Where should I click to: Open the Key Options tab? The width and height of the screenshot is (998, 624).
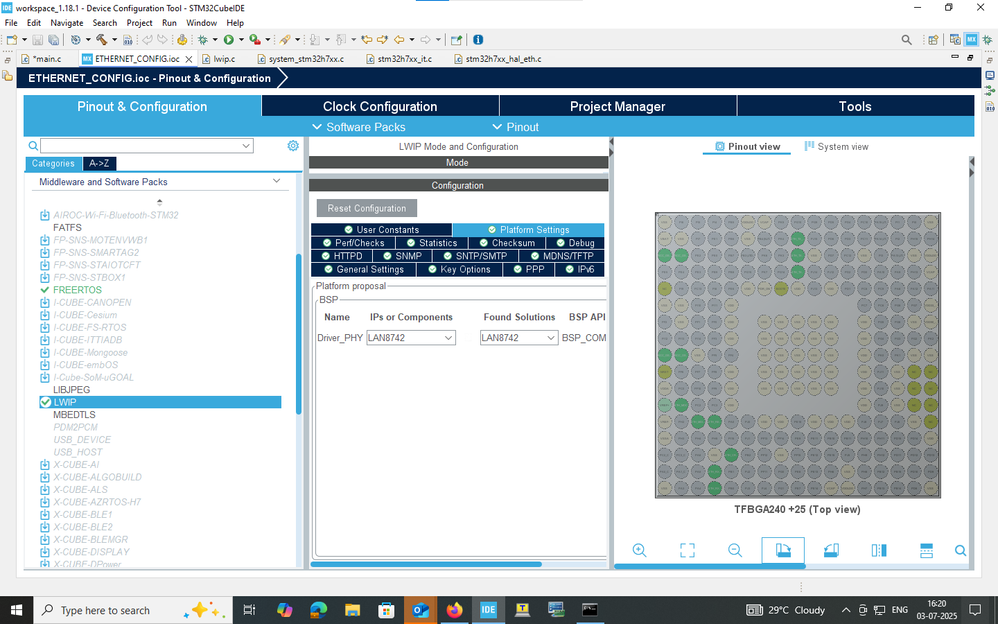pyautogui.click(x=459, y=269)
